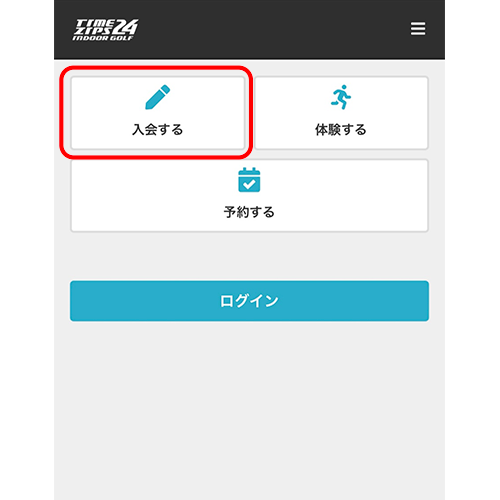Tap the calendar checkmark icon

[x=249, y=180]
